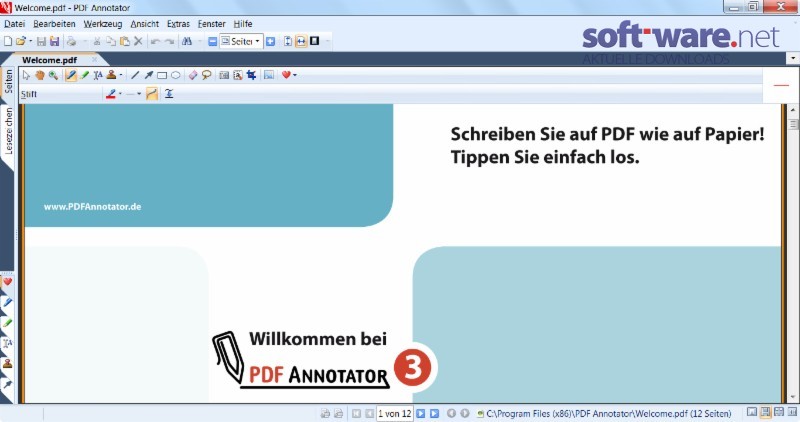Insert image with the picture icon
The height and width of the screenshot is (422, 800).
(269, 76)
